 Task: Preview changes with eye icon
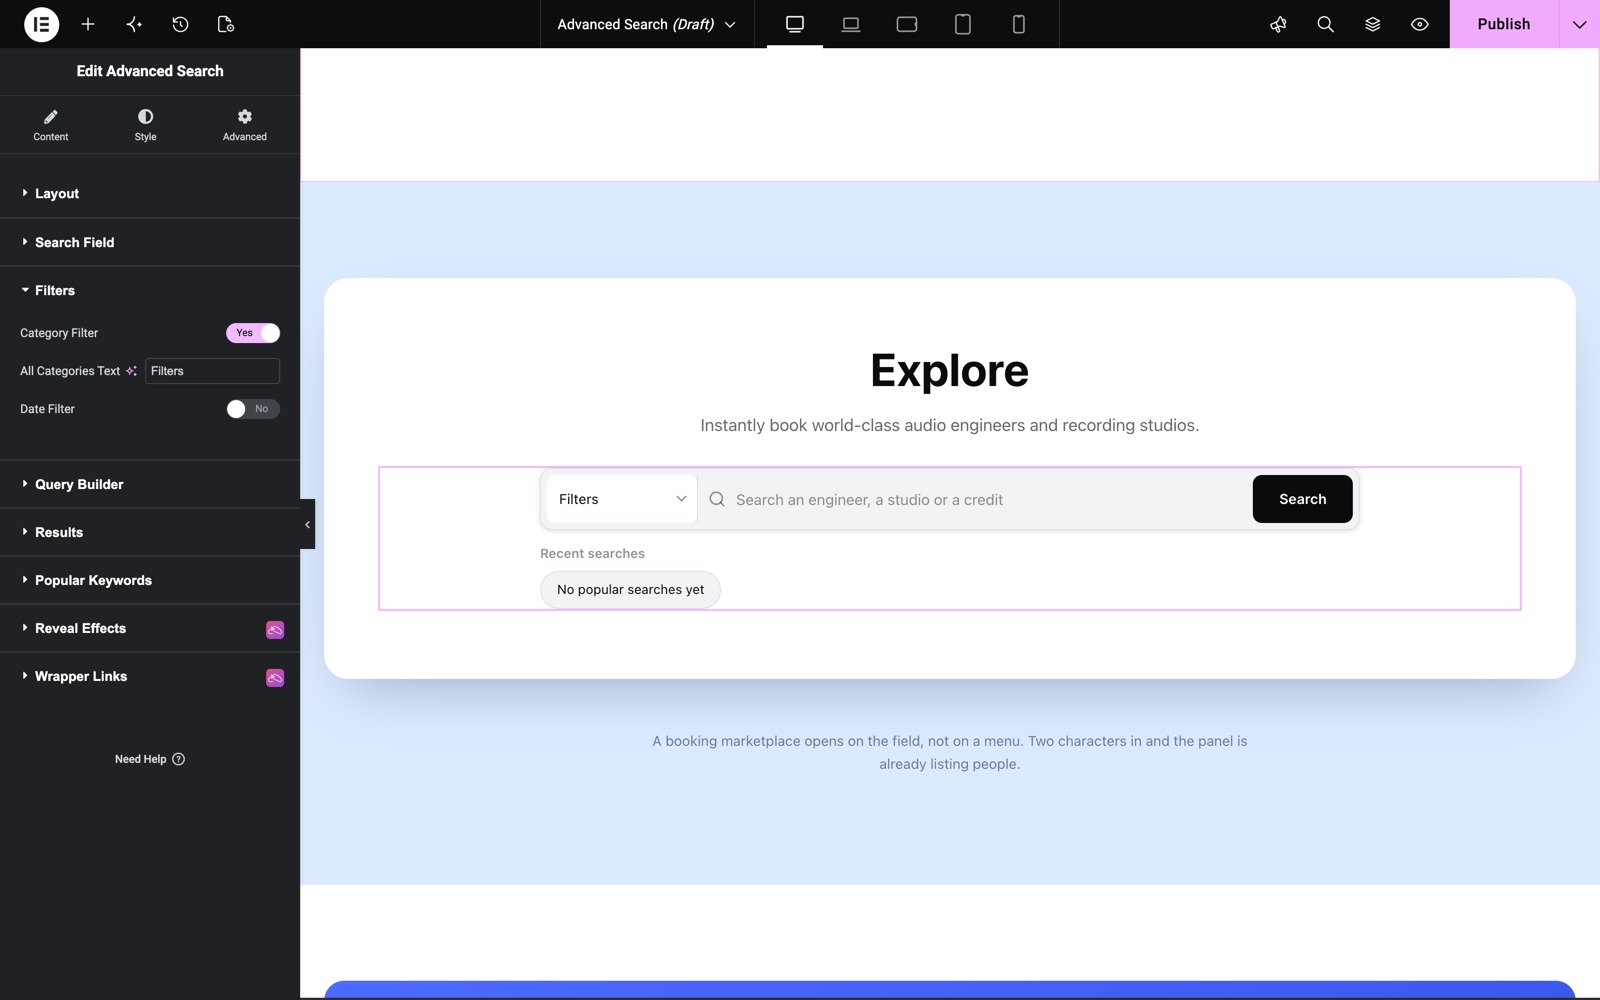tap(1419, 24)
